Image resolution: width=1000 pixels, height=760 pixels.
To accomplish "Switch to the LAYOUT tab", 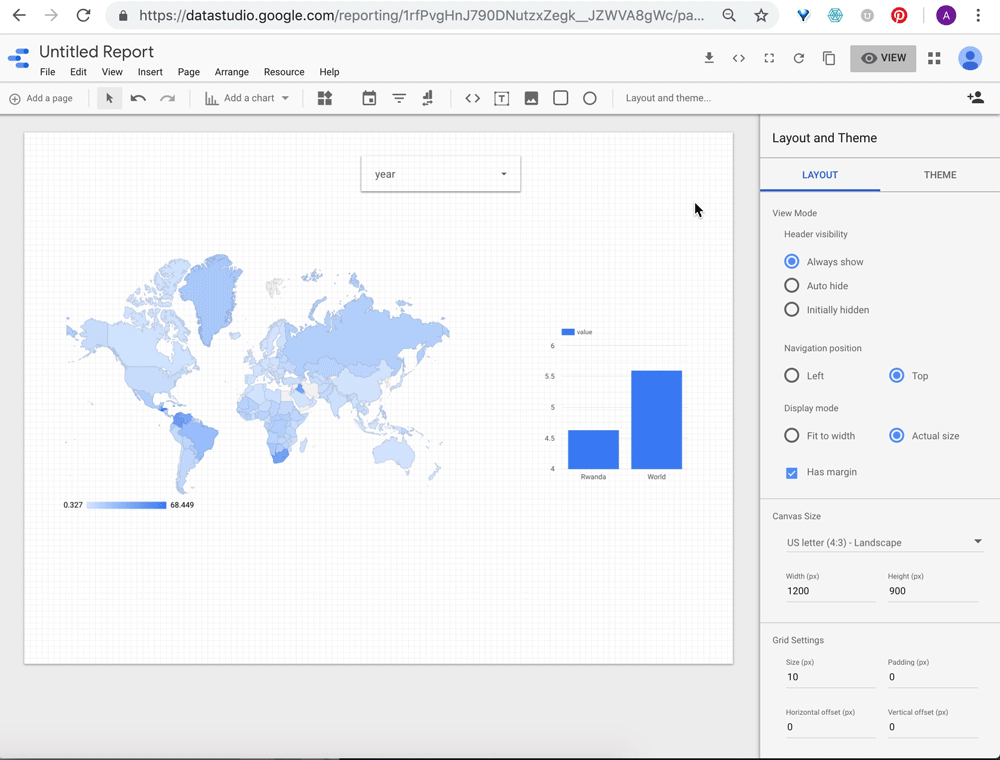I will click(820, 175).
